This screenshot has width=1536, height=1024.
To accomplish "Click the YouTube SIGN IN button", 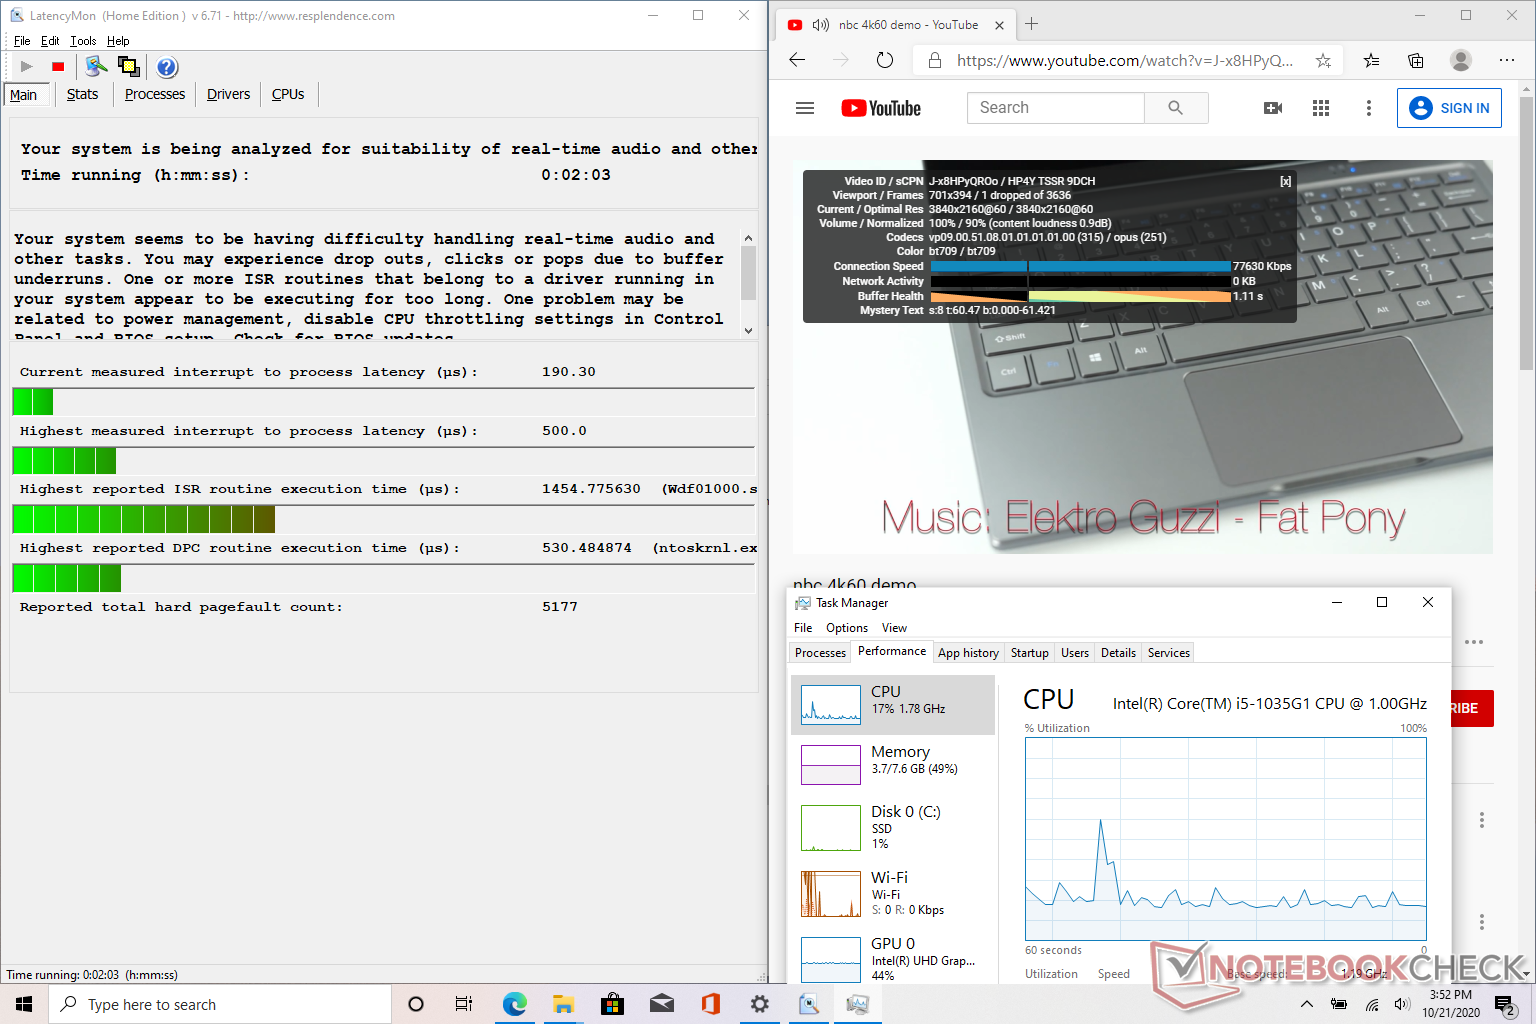I will click(x=1448, y=108).
